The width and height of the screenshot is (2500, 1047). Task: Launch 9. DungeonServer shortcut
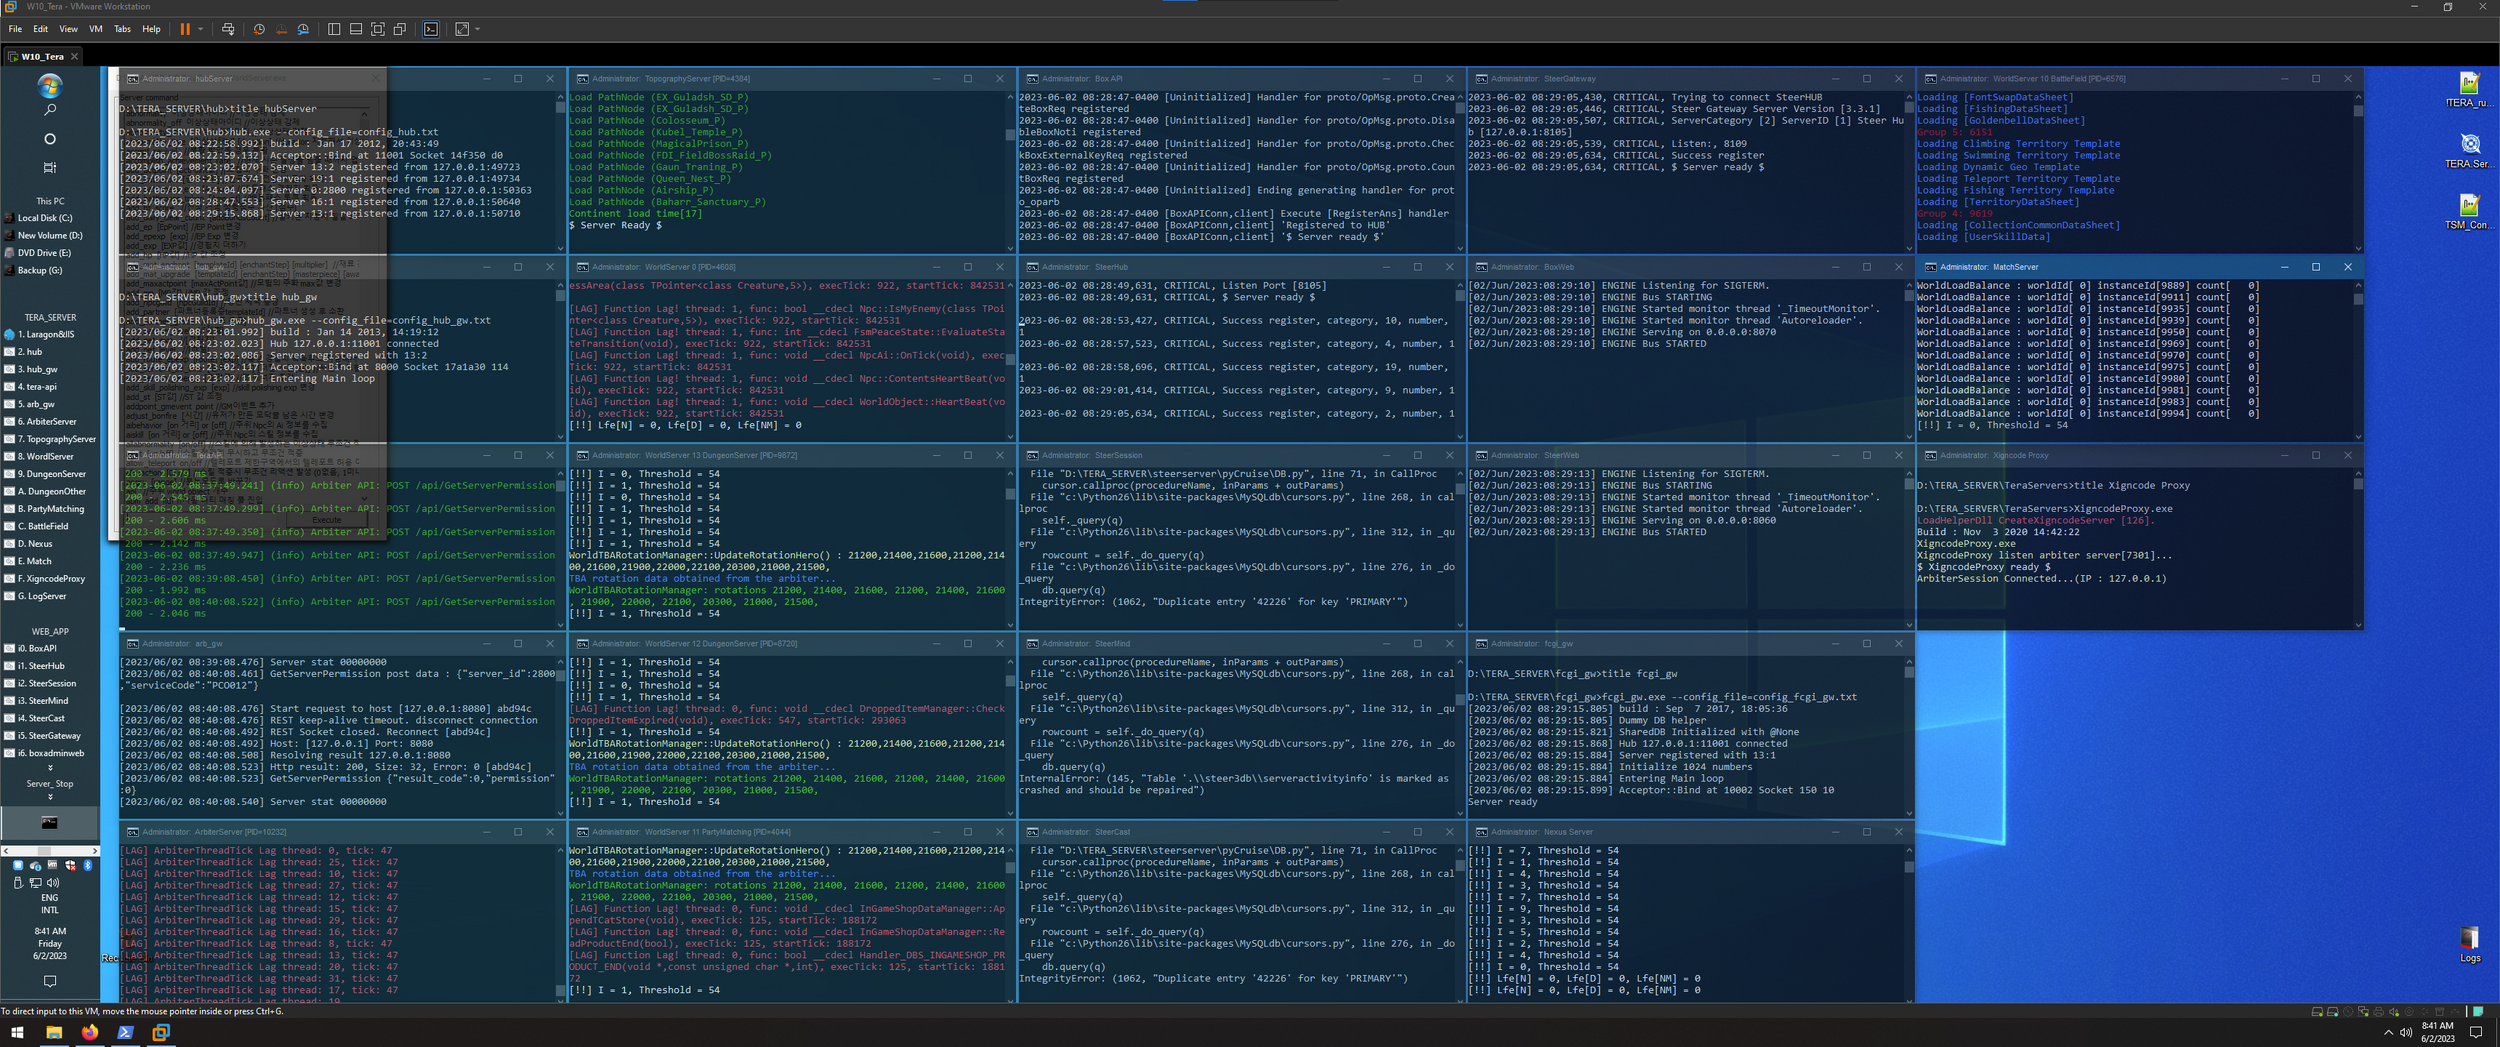[x=46, y=474]
